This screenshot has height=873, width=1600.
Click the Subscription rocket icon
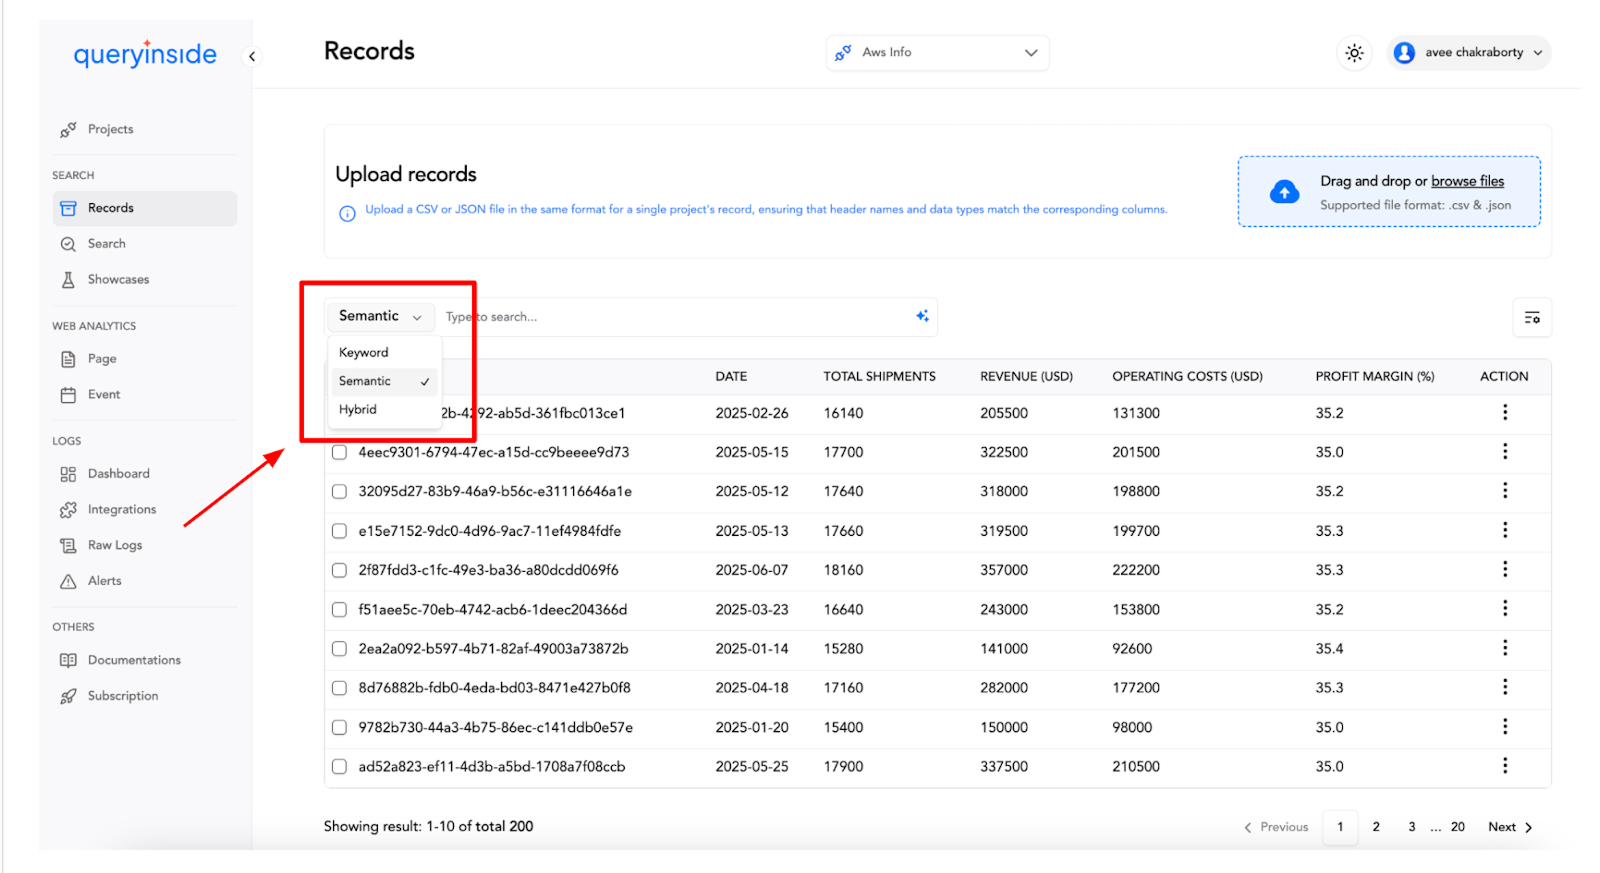[68, 696]
